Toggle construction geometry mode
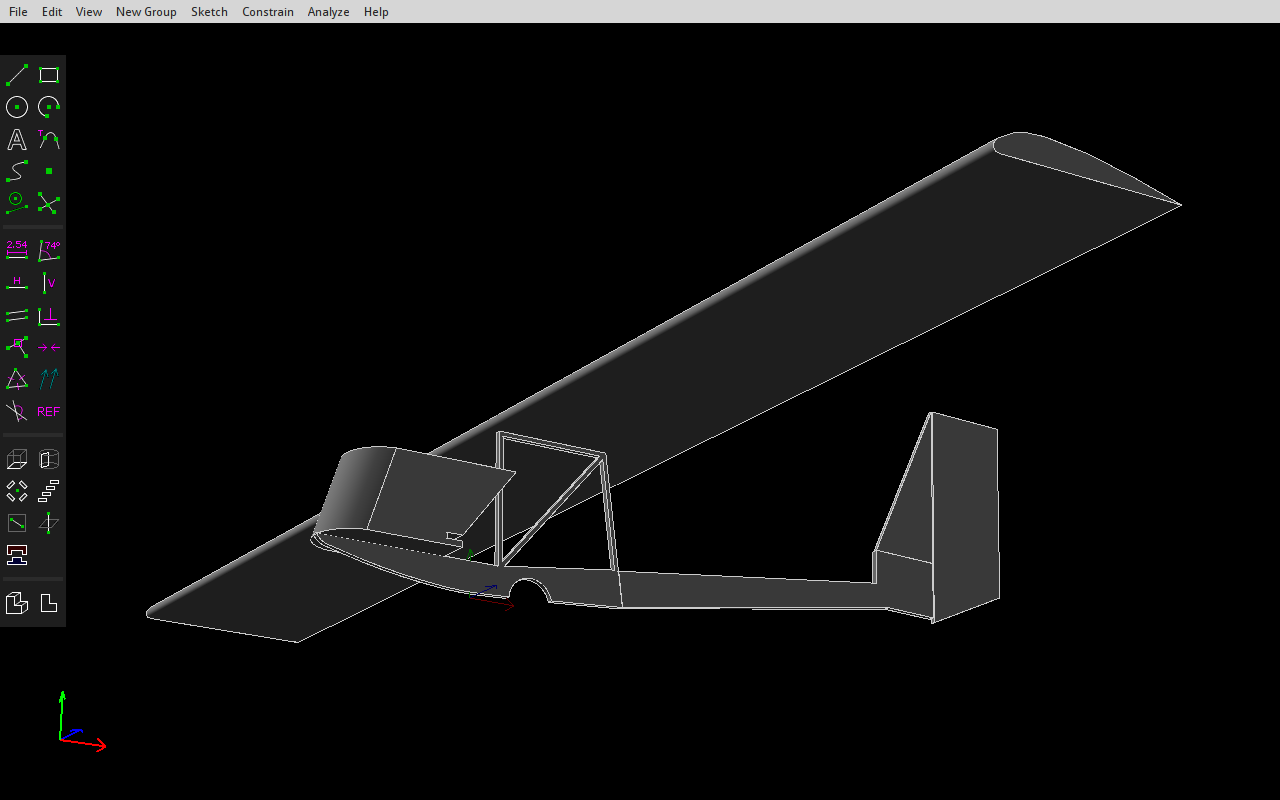 point(17,411)
